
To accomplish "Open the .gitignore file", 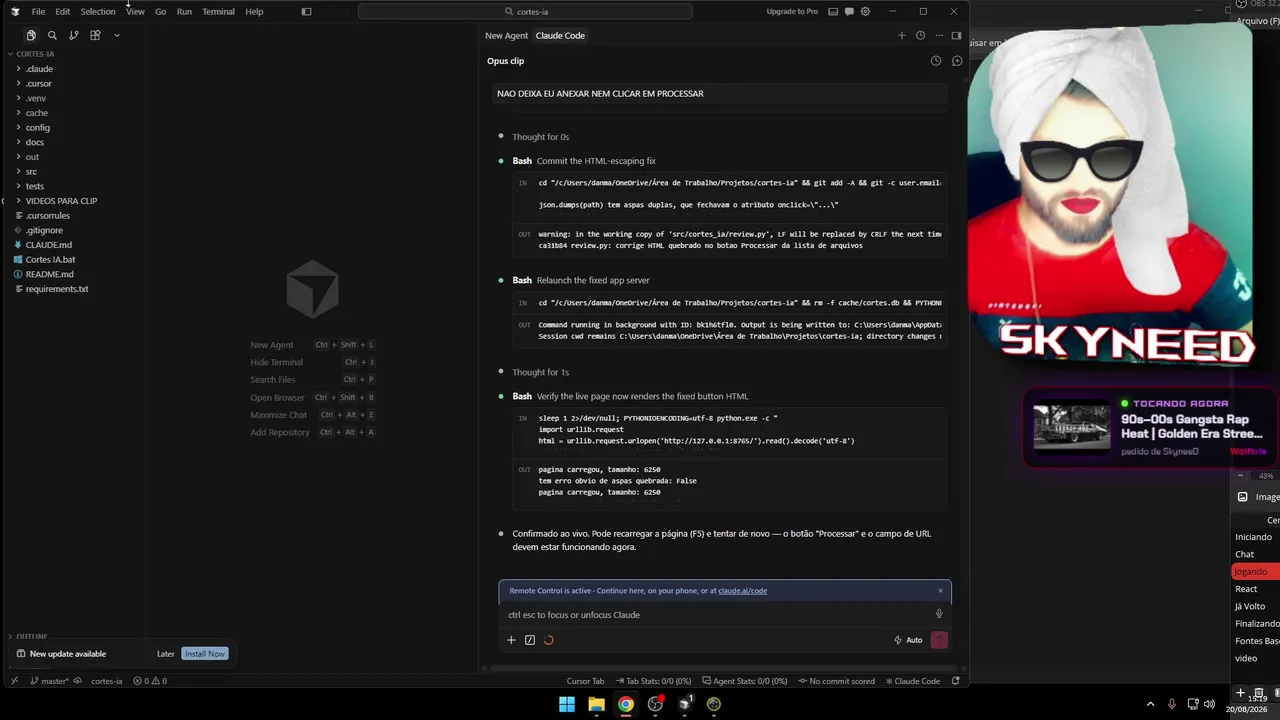I will (75, 230).
